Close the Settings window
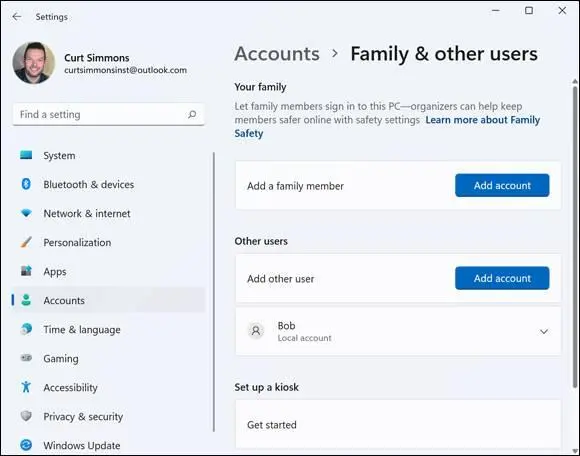The image size is (580, 456). pos(562,10)
